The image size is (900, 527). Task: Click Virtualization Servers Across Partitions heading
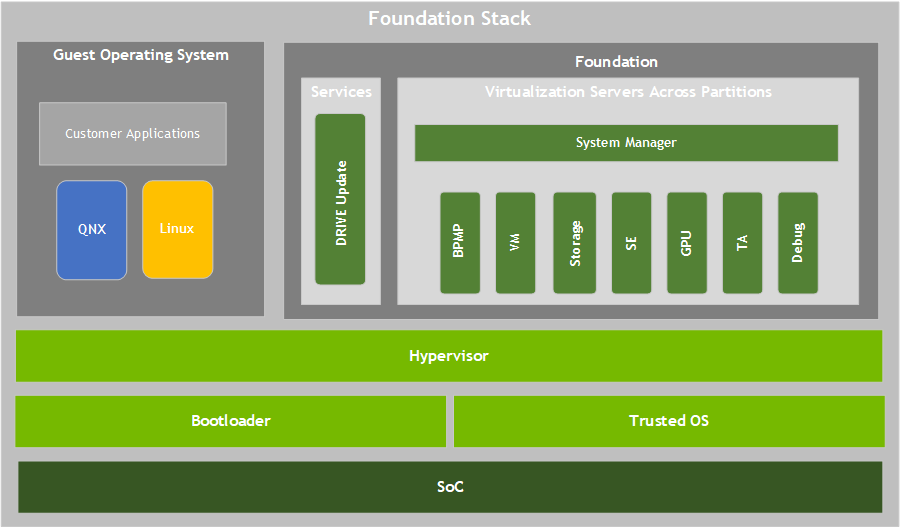(628, 92)
